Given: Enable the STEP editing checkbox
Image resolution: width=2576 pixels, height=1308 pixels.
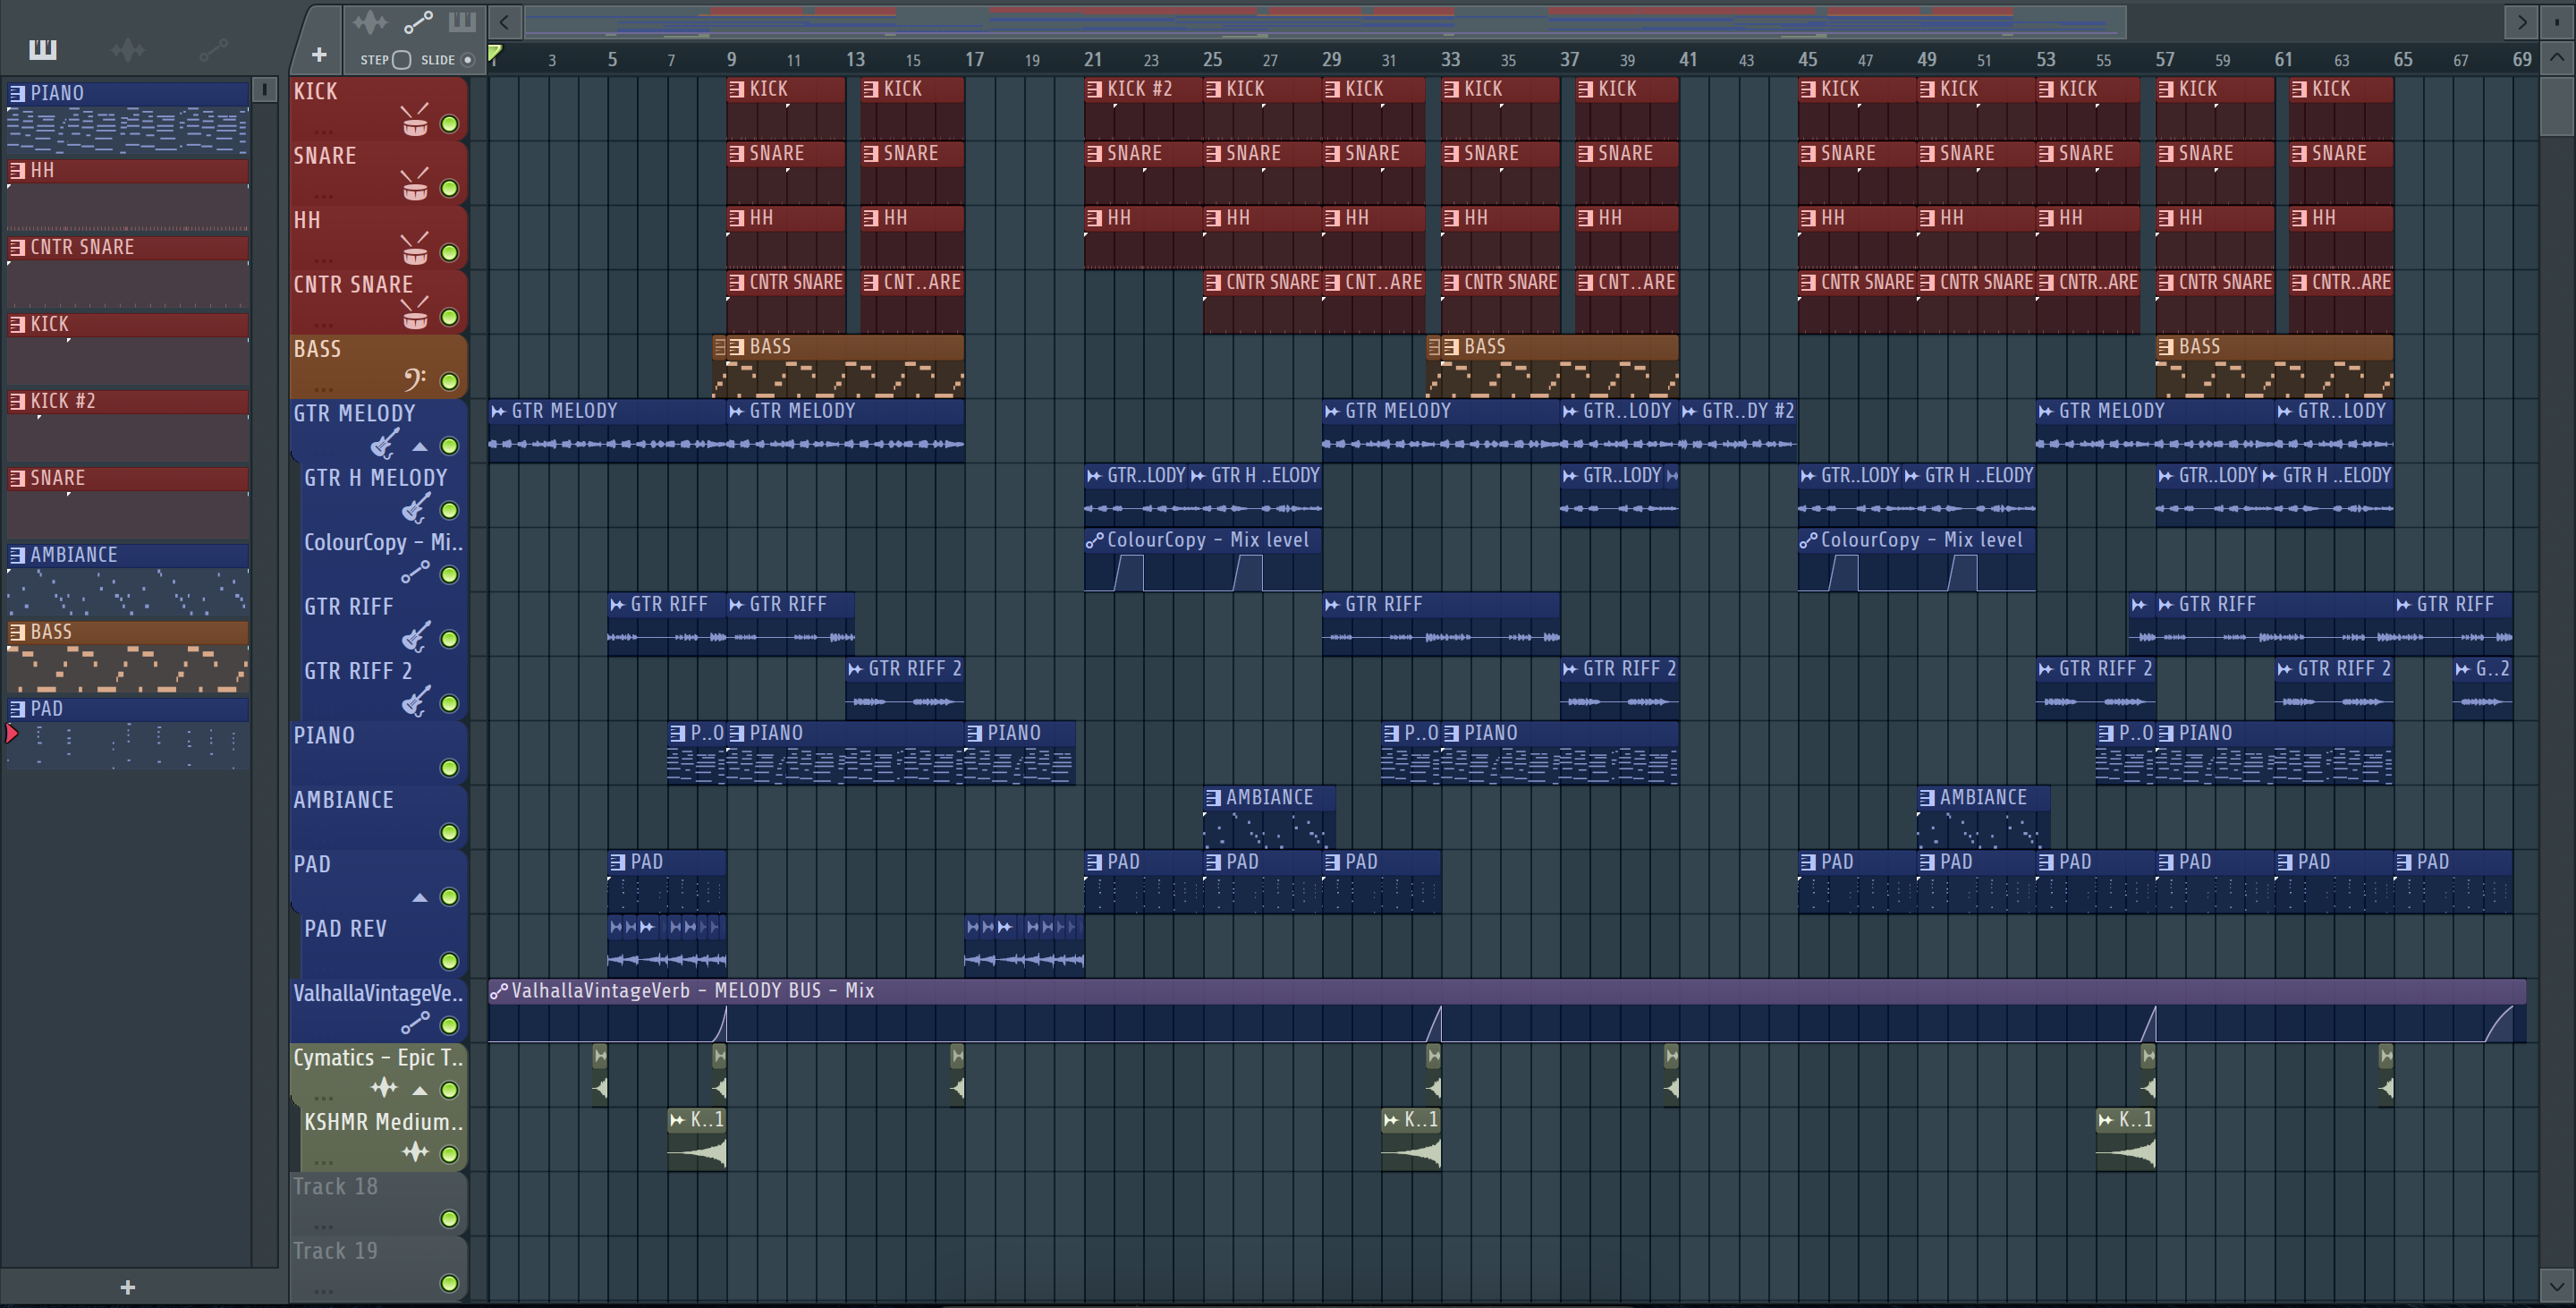Looking at the screenshot, I should (401, 60).
